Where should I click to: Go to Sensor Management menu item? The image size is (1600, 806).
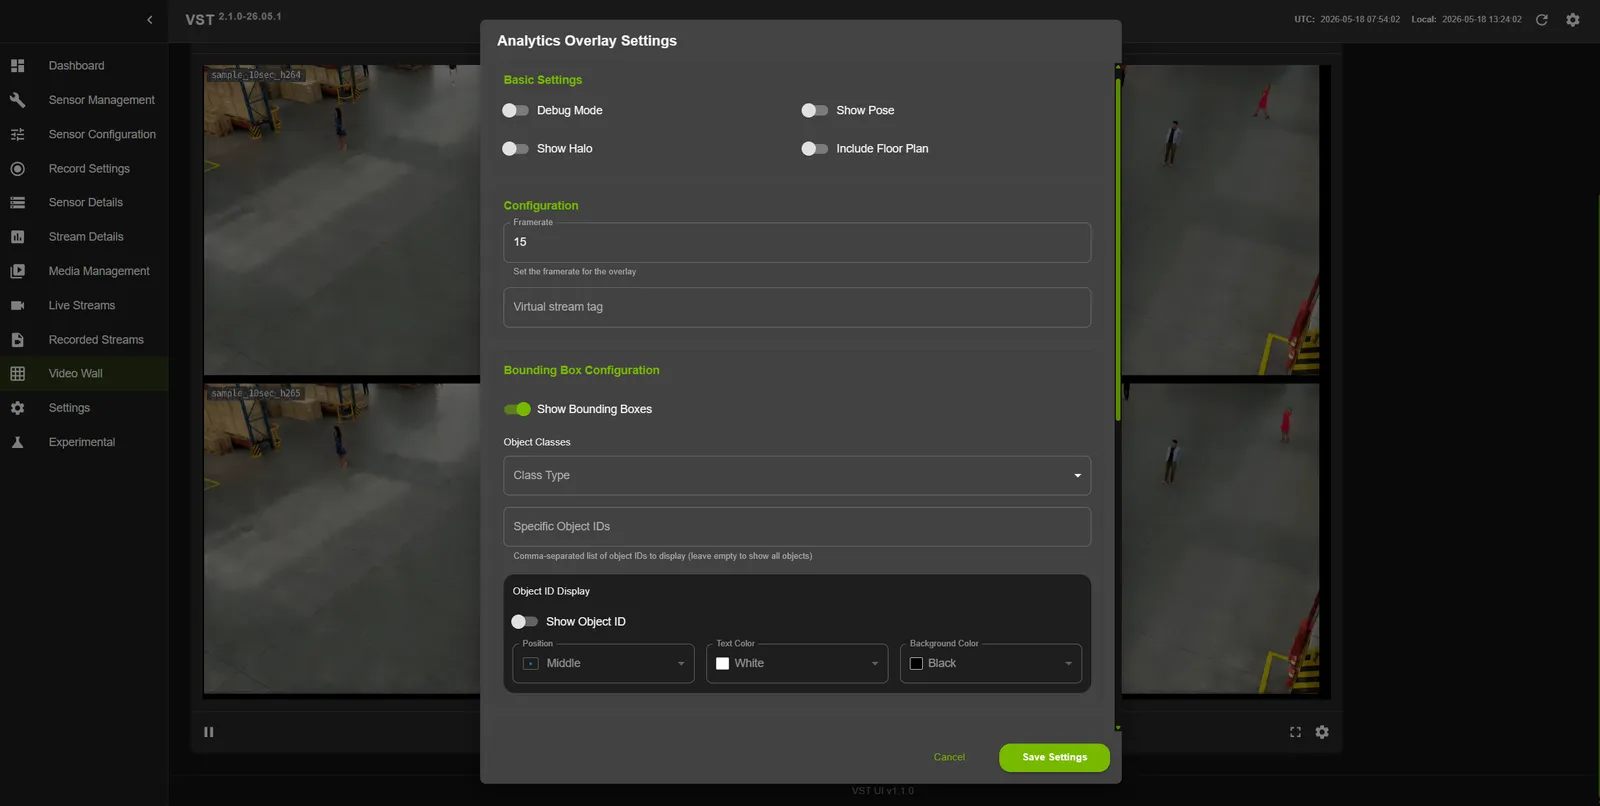pos(102,100)
